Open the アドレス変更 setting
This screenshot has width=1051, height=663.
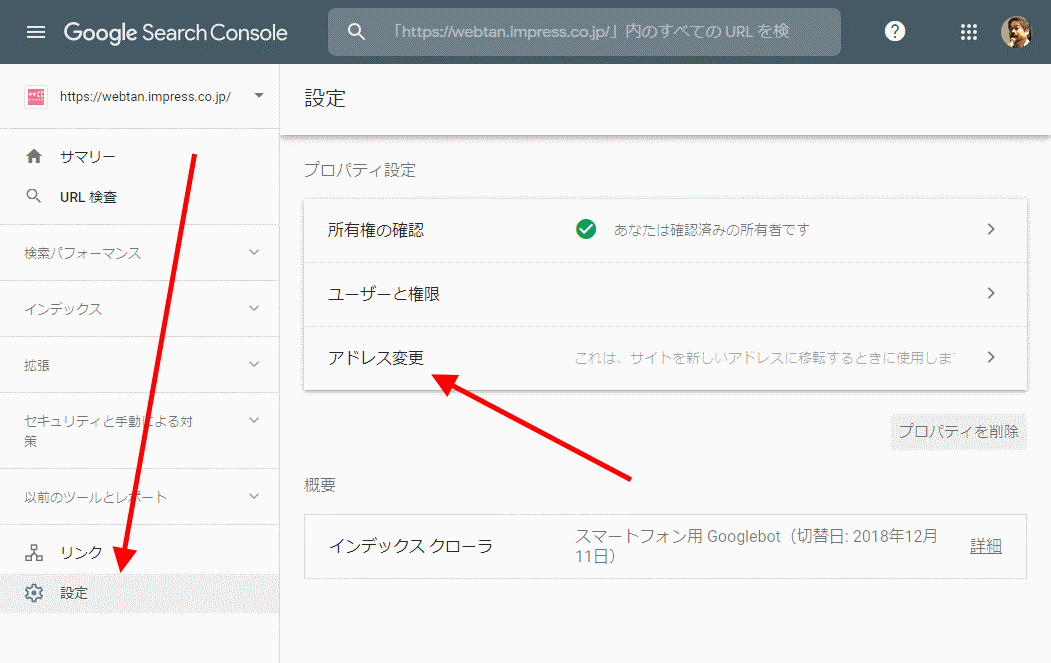coord(665,358)
